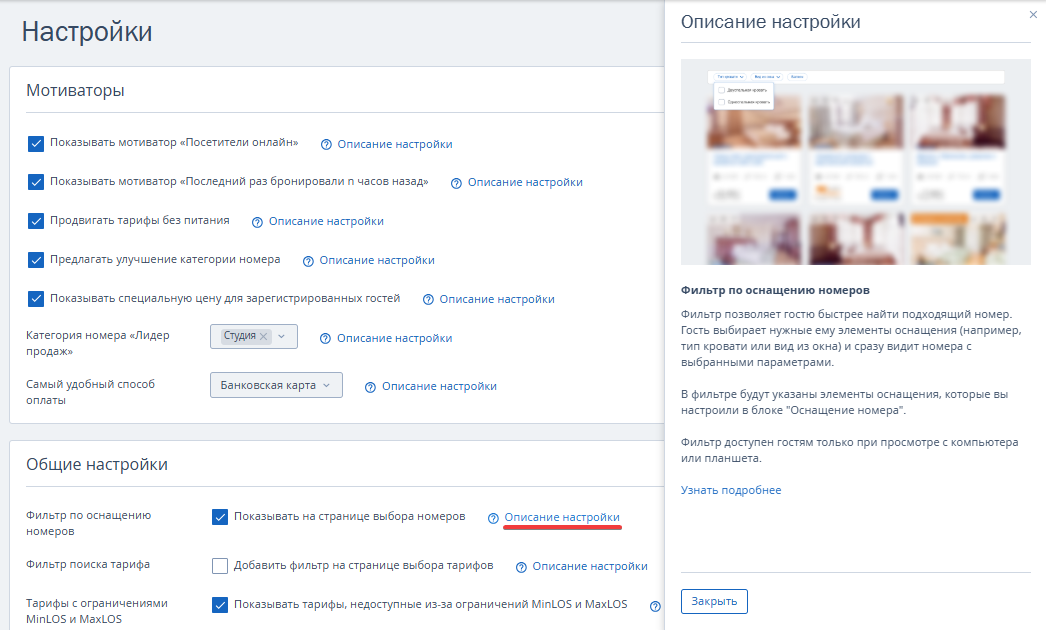Click help icon for special price for registered guests
This screenshot has width=1046, height=630.
428,300
